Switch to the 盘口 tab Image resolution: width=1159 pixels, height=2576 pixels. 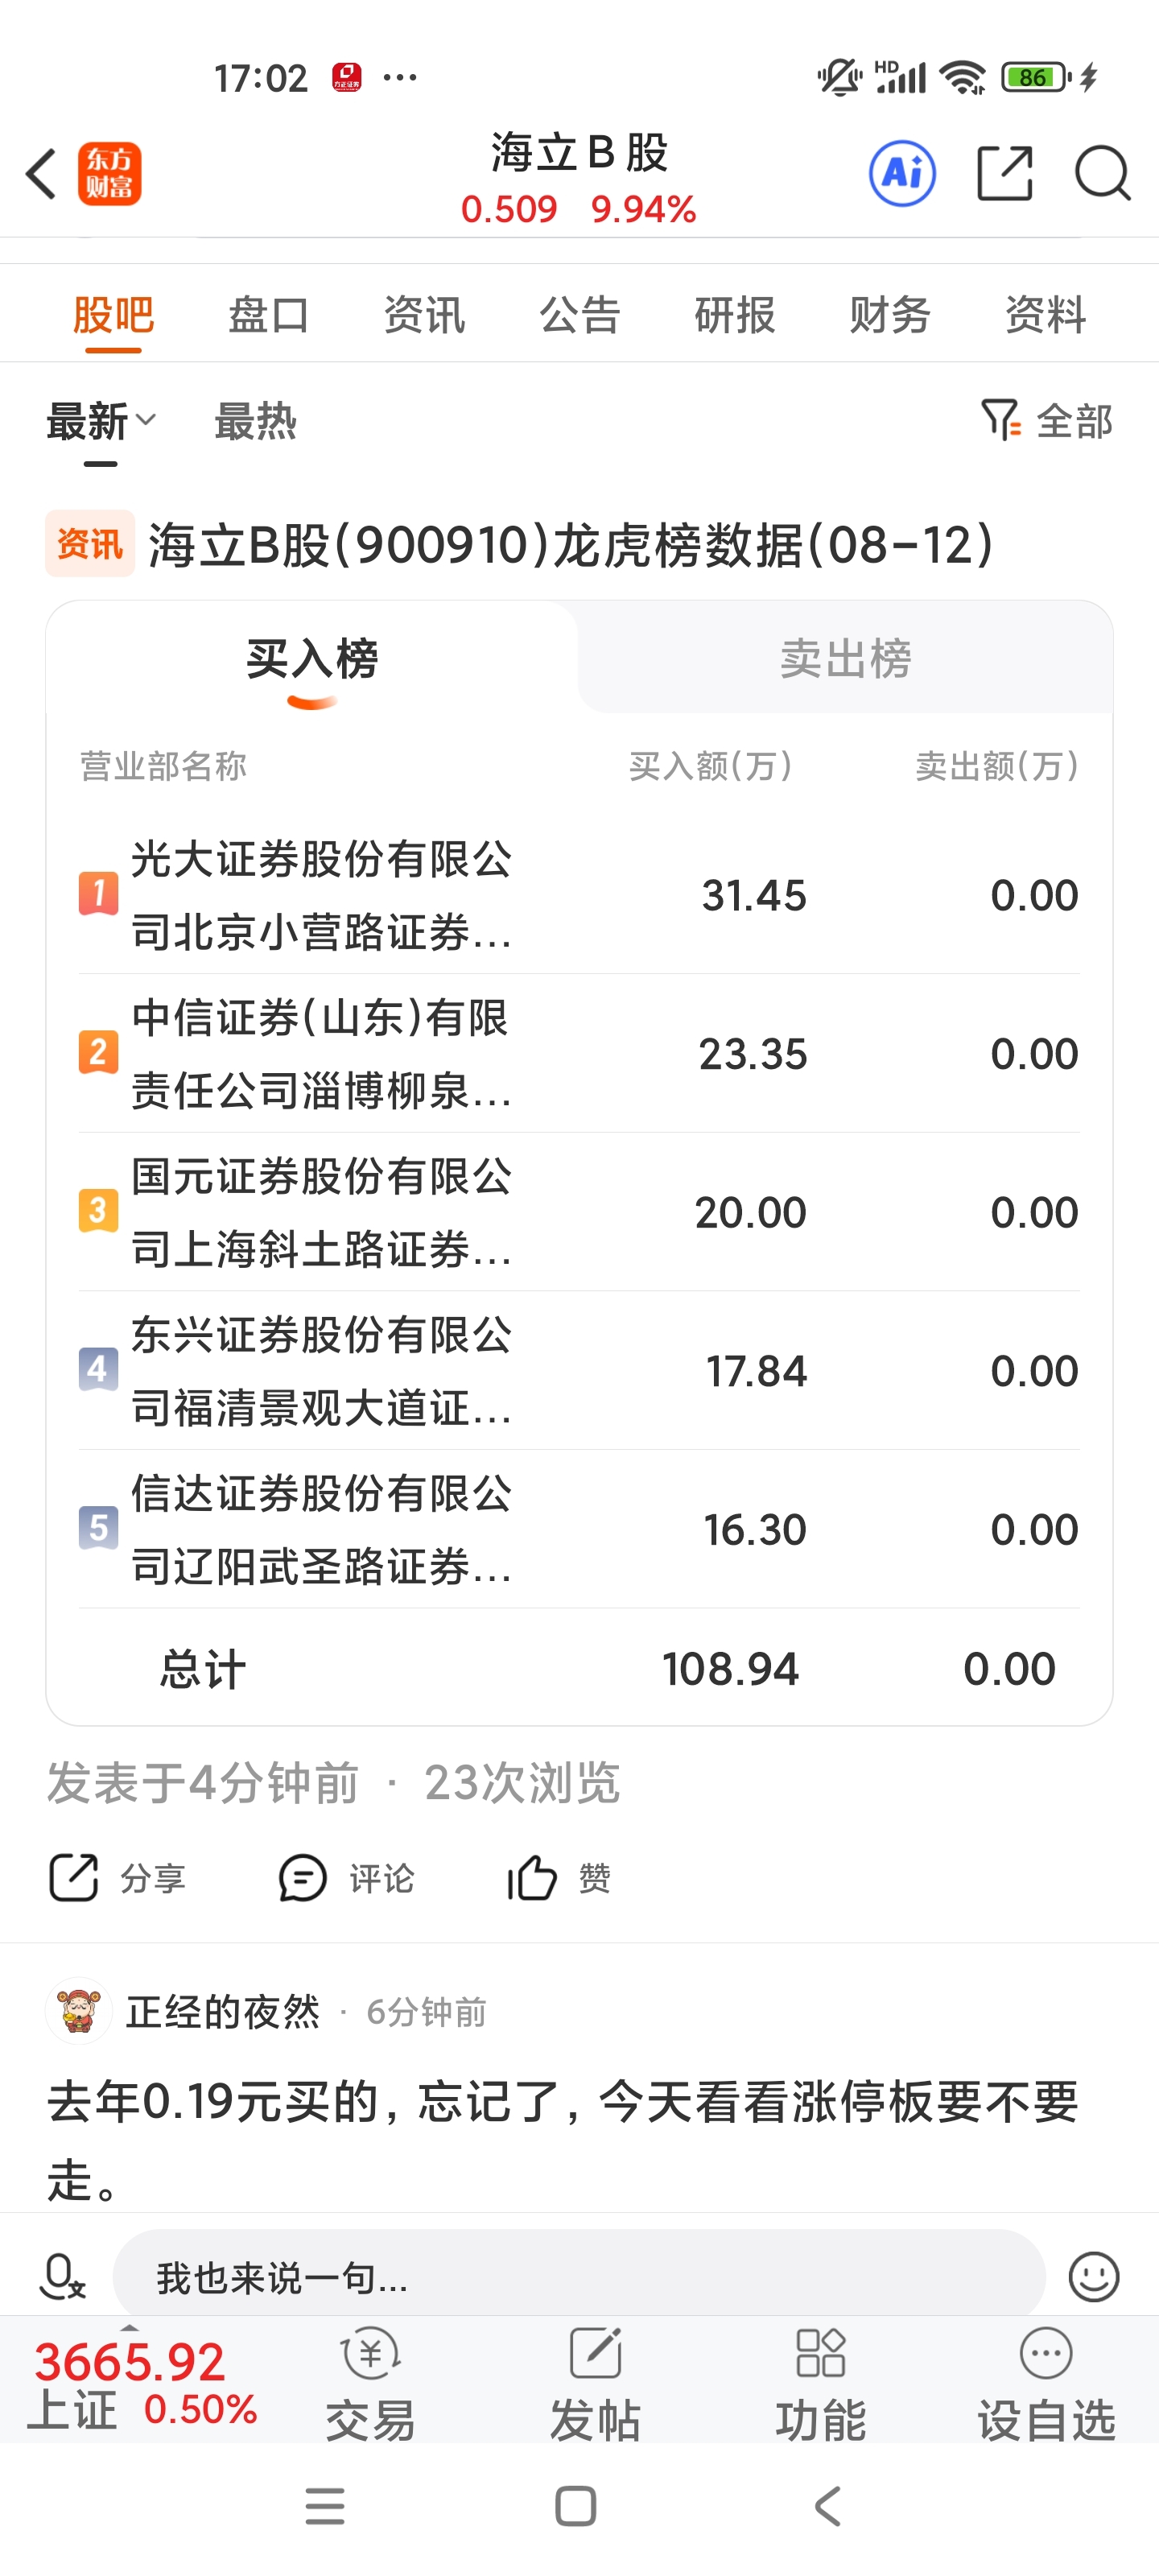point(268,315)
